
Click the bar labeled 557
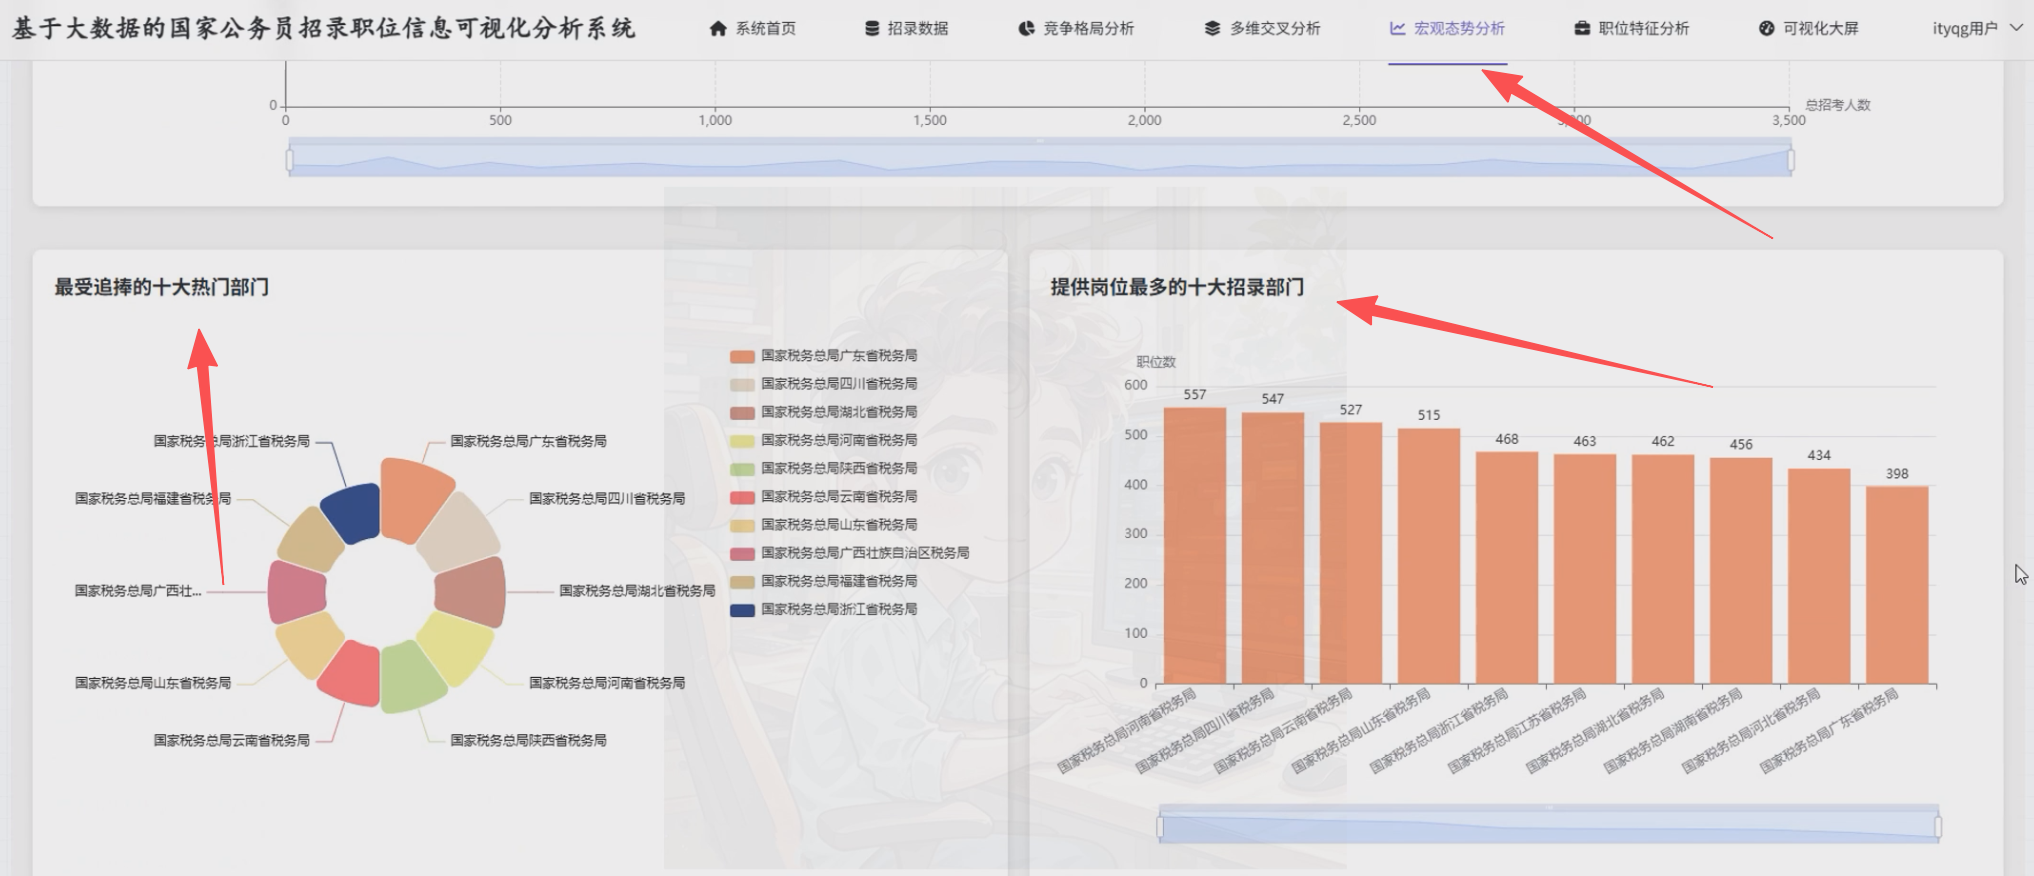pos(1195,546)
